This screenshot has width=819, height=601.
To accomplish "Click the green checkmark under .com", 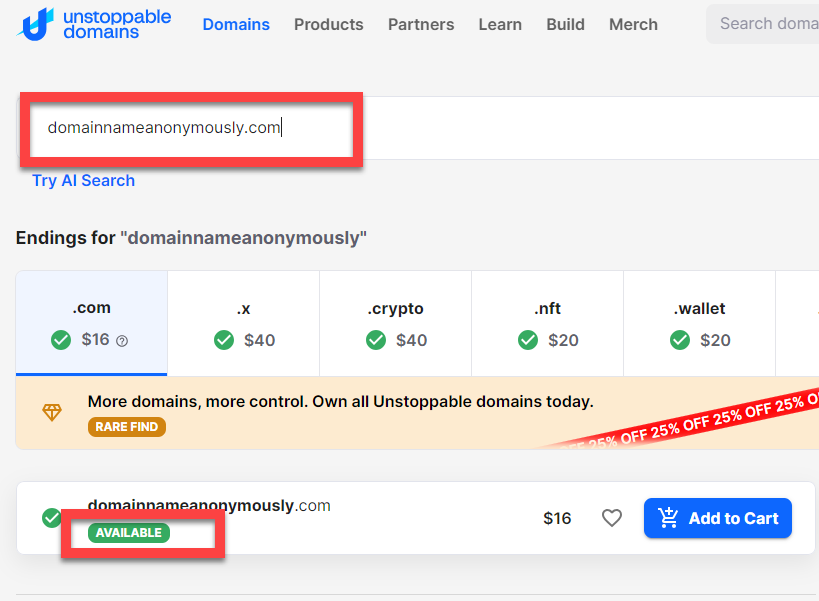I will coord(61,340).
